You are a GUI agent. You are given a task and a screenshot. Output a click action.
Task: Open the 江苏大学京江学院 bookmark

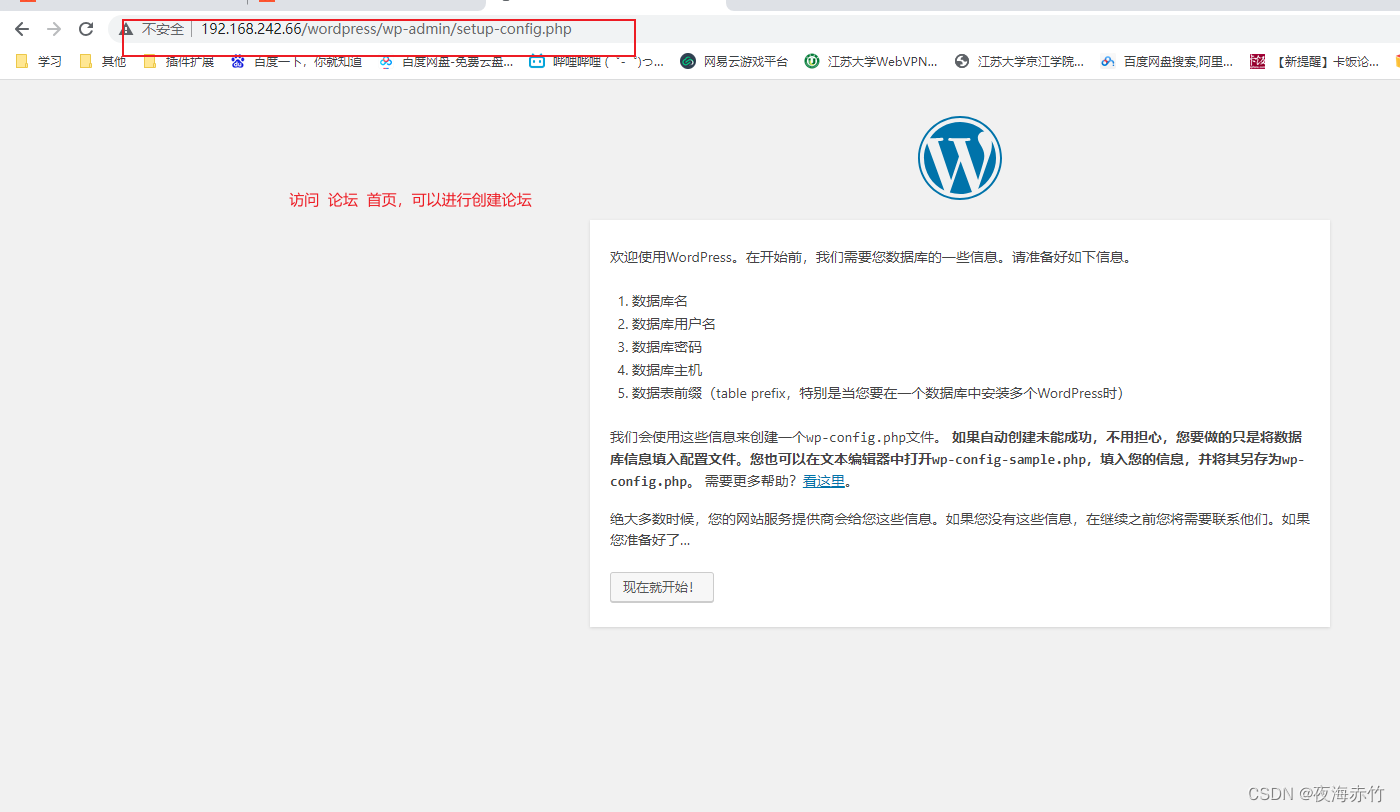[x=1019, y=61]
